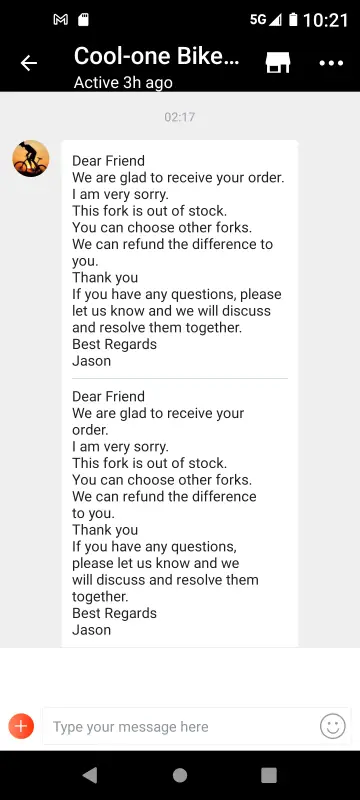Viewport: 360px width, 800px height.
Task: Tap the back arrow in header
Action: click(x=29, y=63)
